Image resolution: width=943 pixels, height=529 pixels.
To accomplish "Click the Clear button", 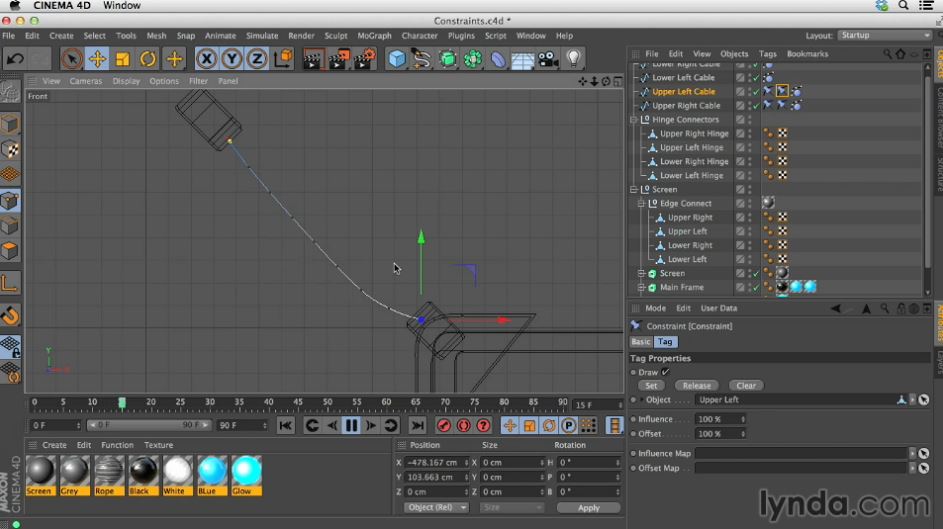I will (x=746, y=385).
